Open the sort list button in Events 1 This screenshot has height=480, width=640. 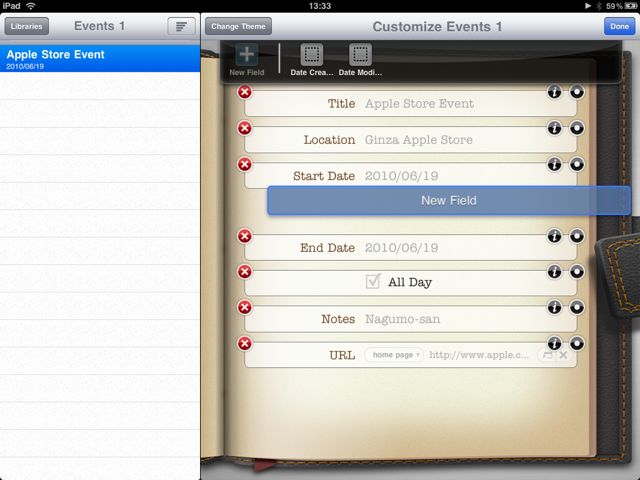(x=181, y=27)
